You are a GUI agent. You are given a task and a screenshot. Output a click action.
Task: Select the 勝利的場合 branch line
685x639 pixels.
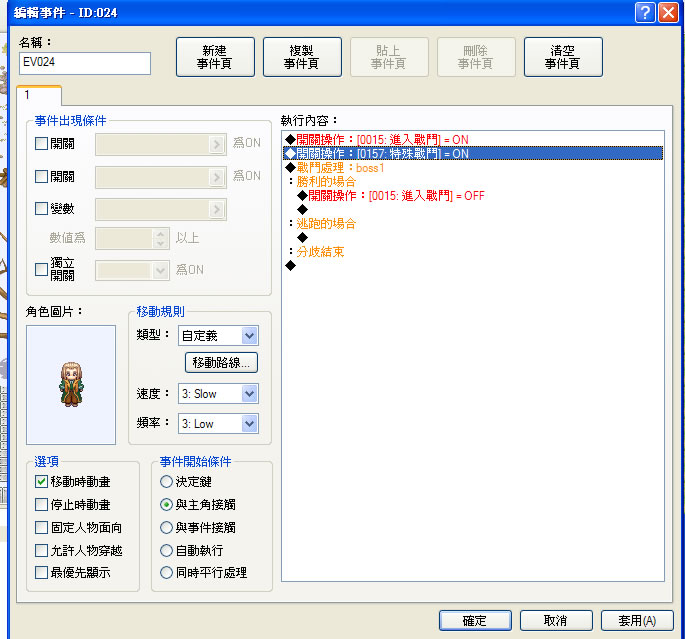pos(322,182)
